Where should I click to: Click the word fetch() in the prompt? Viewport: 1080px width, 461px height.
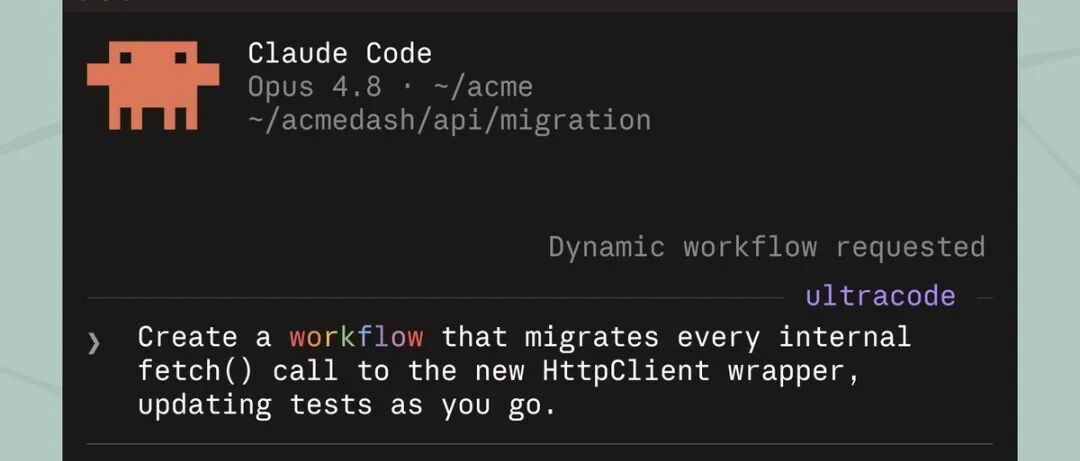pyautogui.click(x=196, y=371)
